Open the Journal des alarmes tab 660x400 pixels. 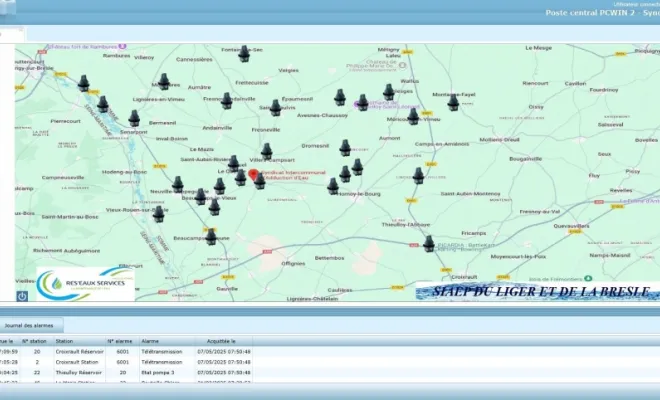coord(29,325)
